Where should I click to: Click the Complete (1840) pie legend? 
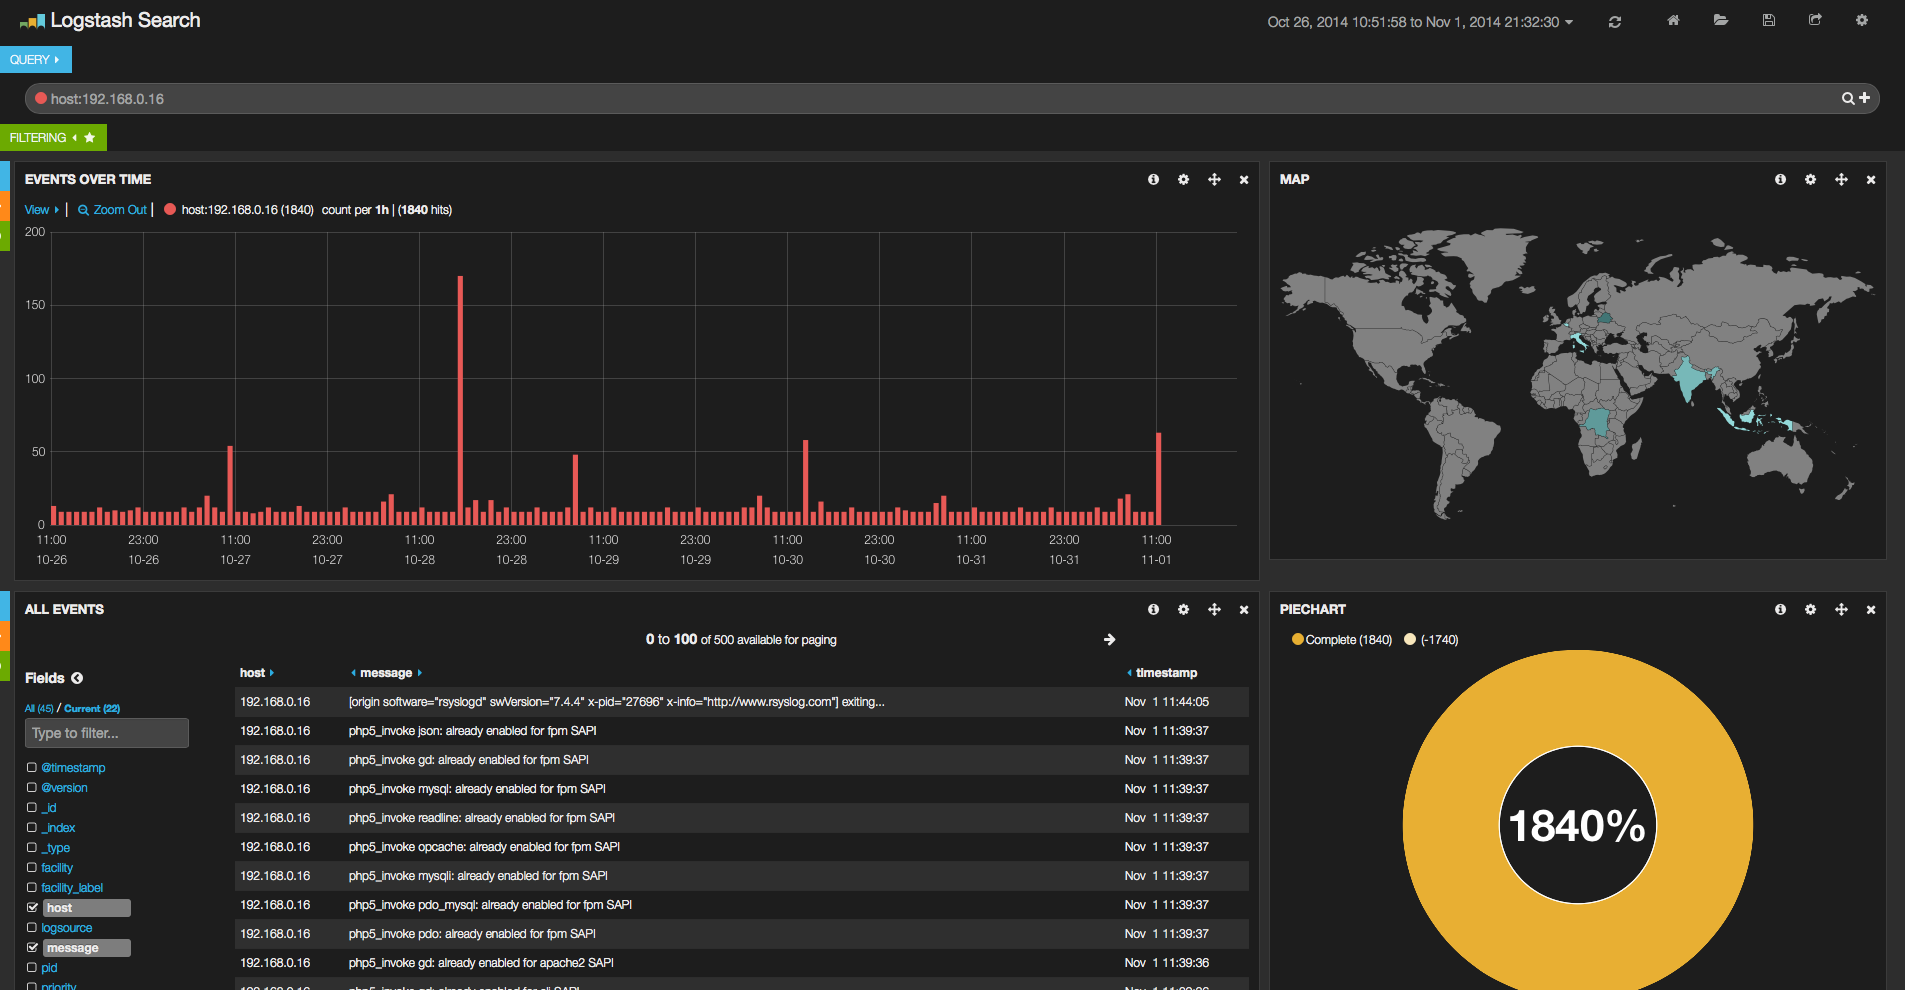(x=1341, y=640)
